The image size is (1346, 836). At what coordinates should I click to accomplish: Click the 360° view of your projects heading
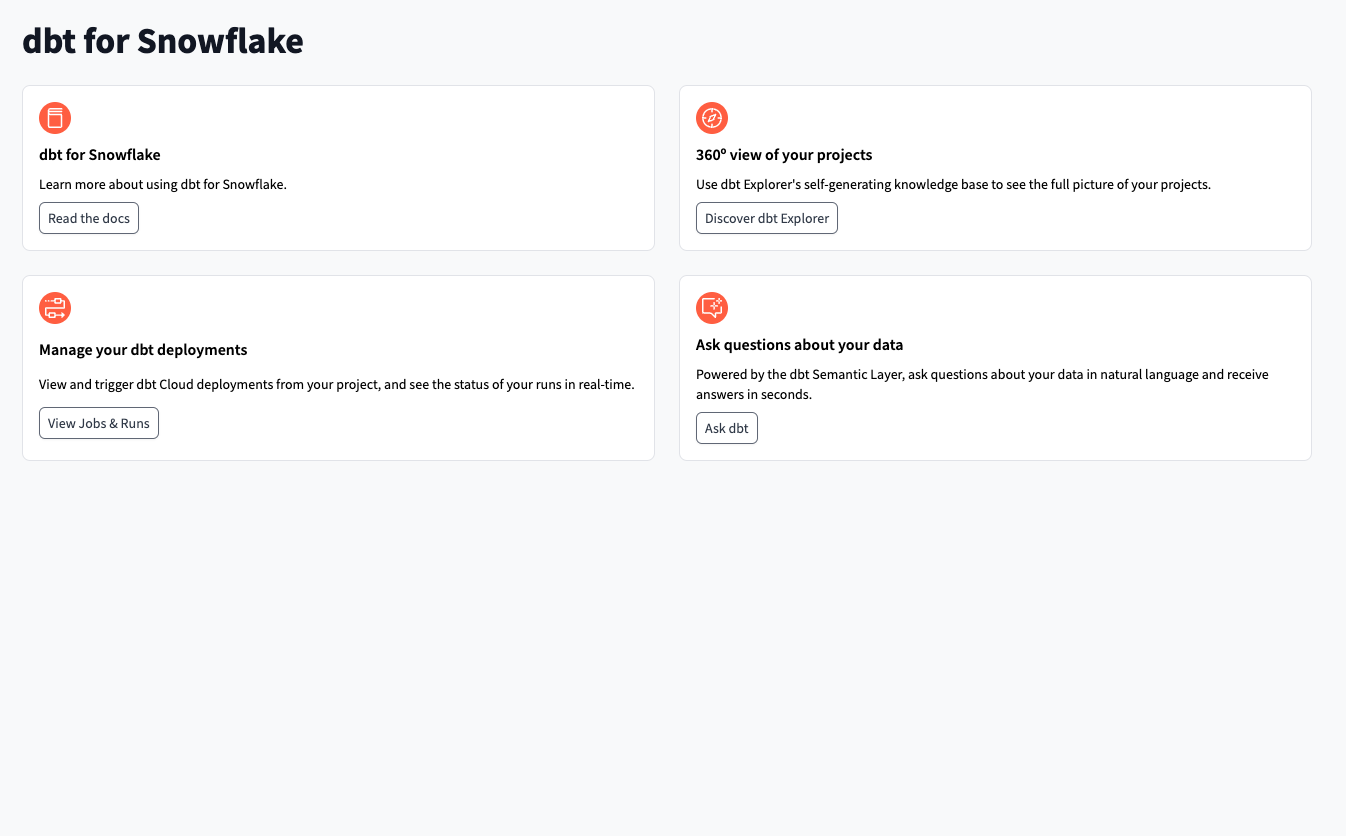784,154
